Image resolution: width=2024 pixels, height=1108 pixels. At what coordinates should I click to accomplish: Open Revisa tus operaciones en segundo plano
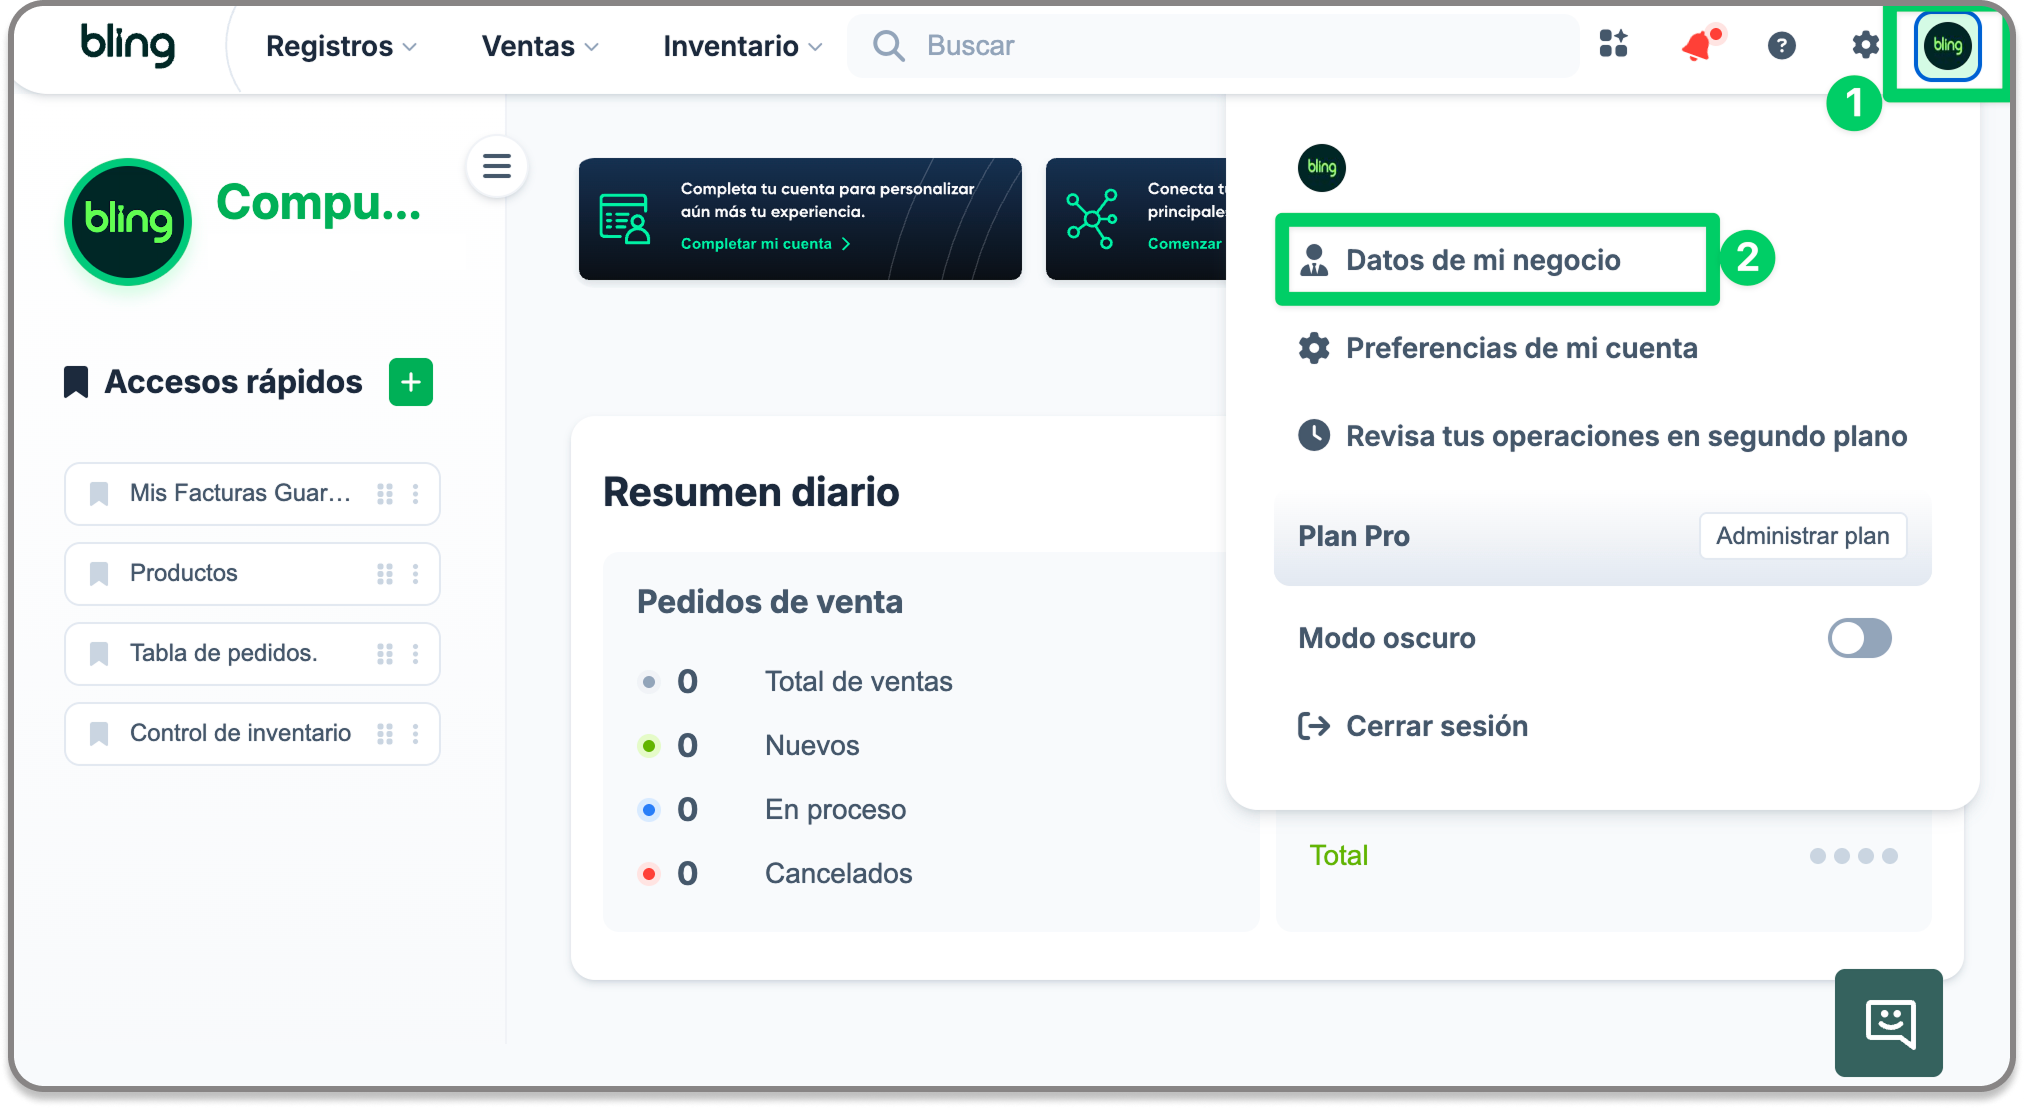pos(1602,436)
